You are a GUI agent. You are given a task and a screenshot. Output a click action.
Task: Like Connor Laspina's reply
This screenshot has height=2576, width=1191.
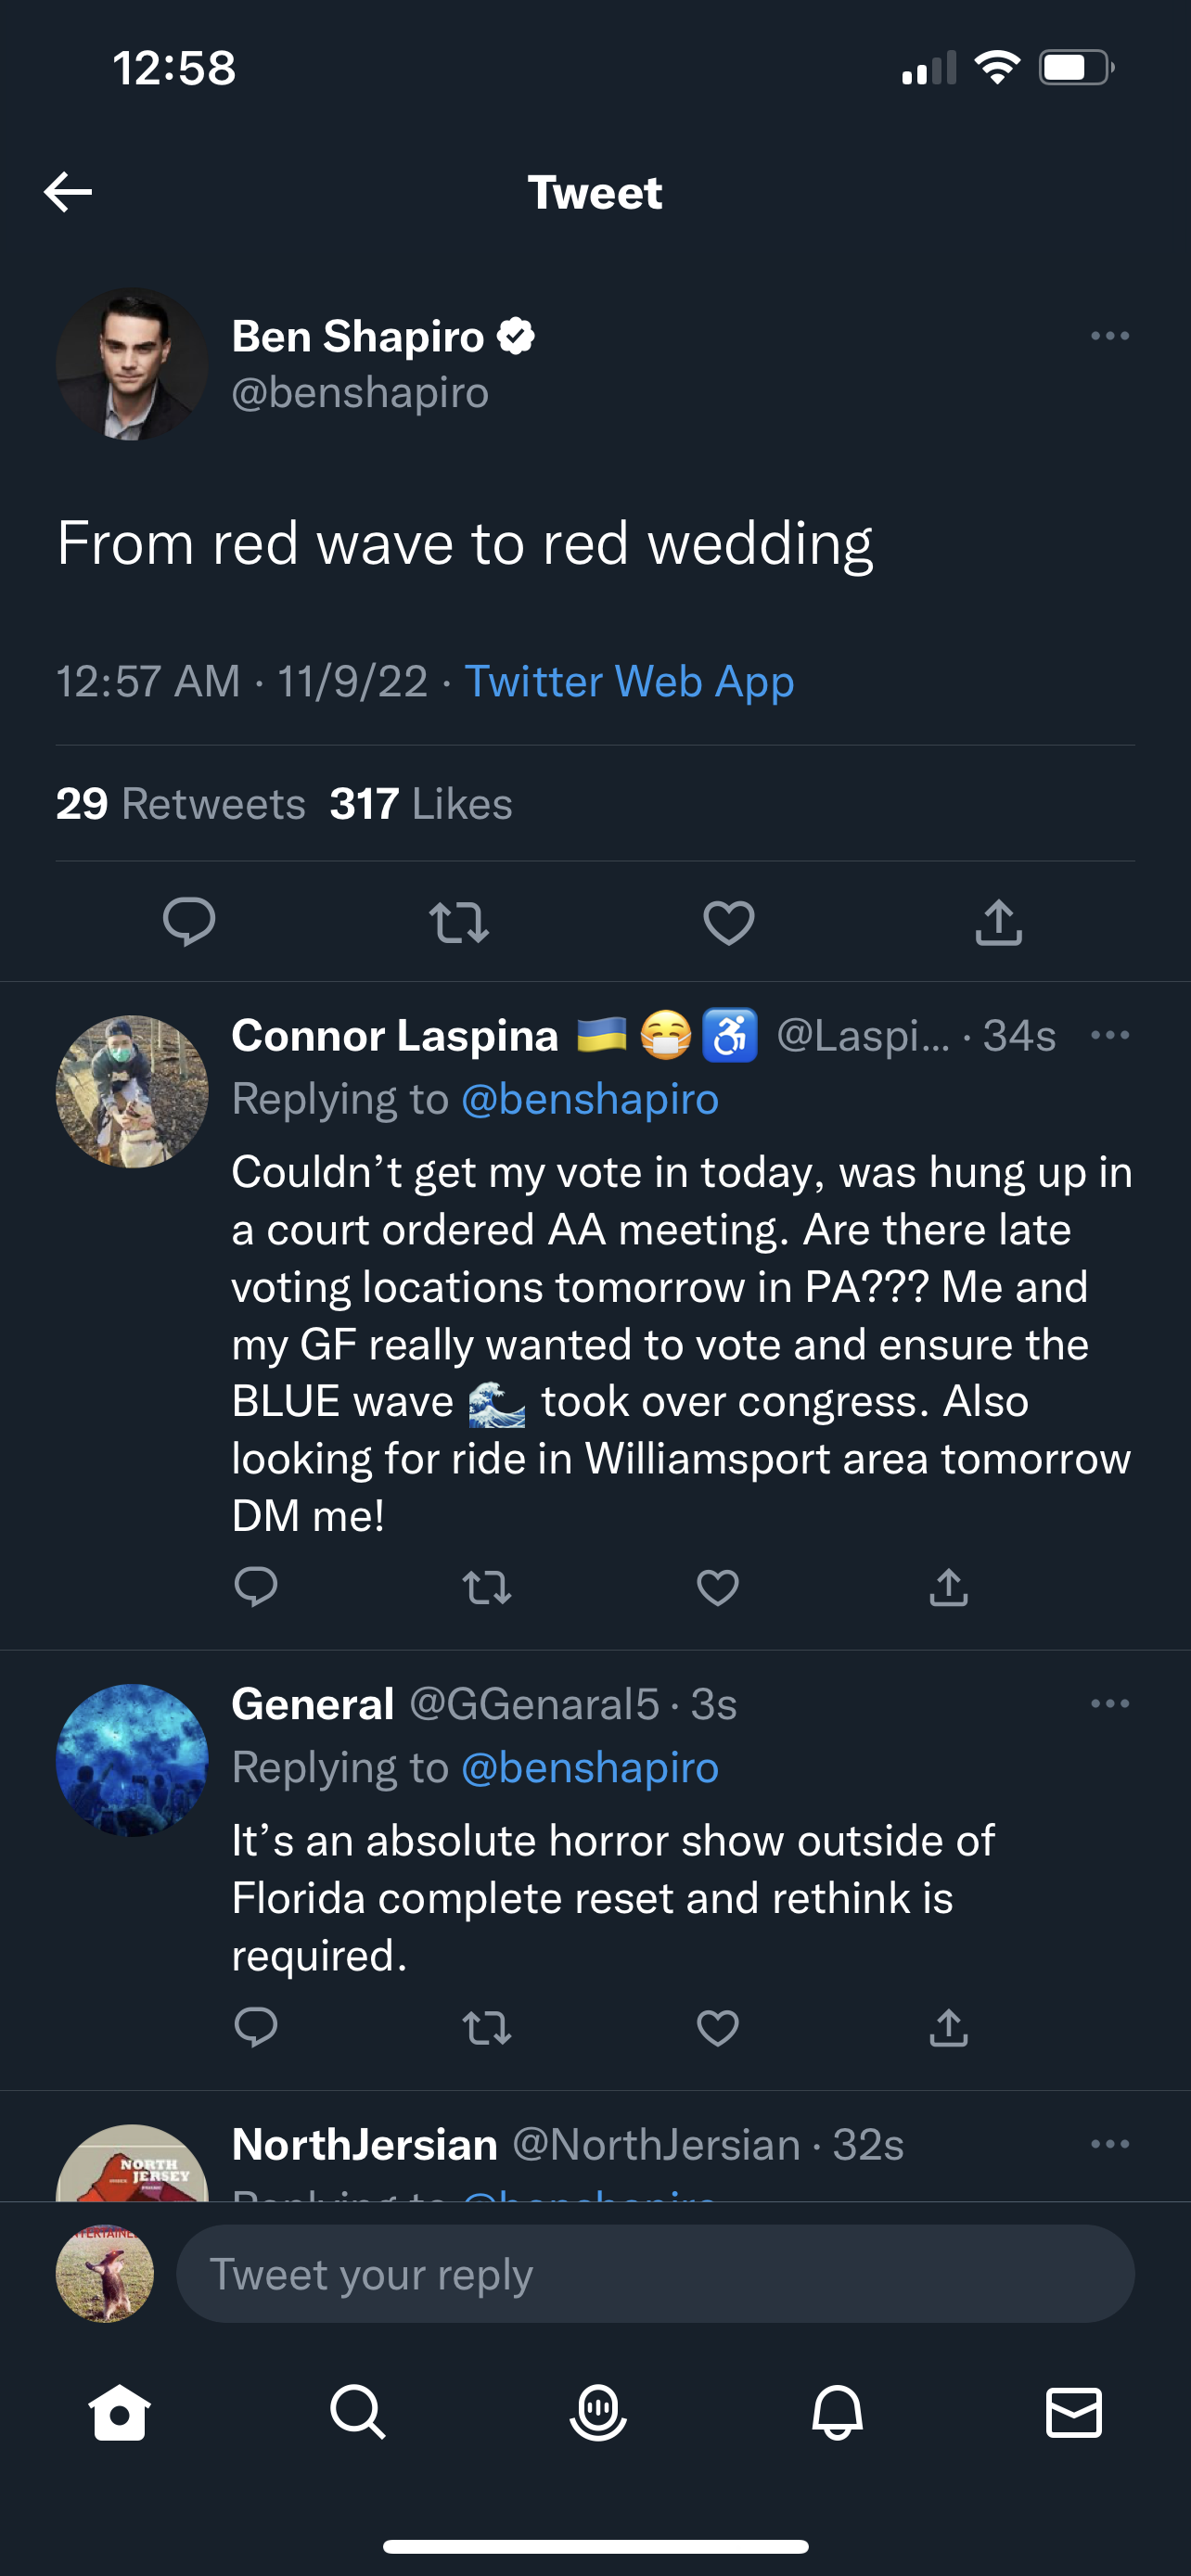(717, 1587)
